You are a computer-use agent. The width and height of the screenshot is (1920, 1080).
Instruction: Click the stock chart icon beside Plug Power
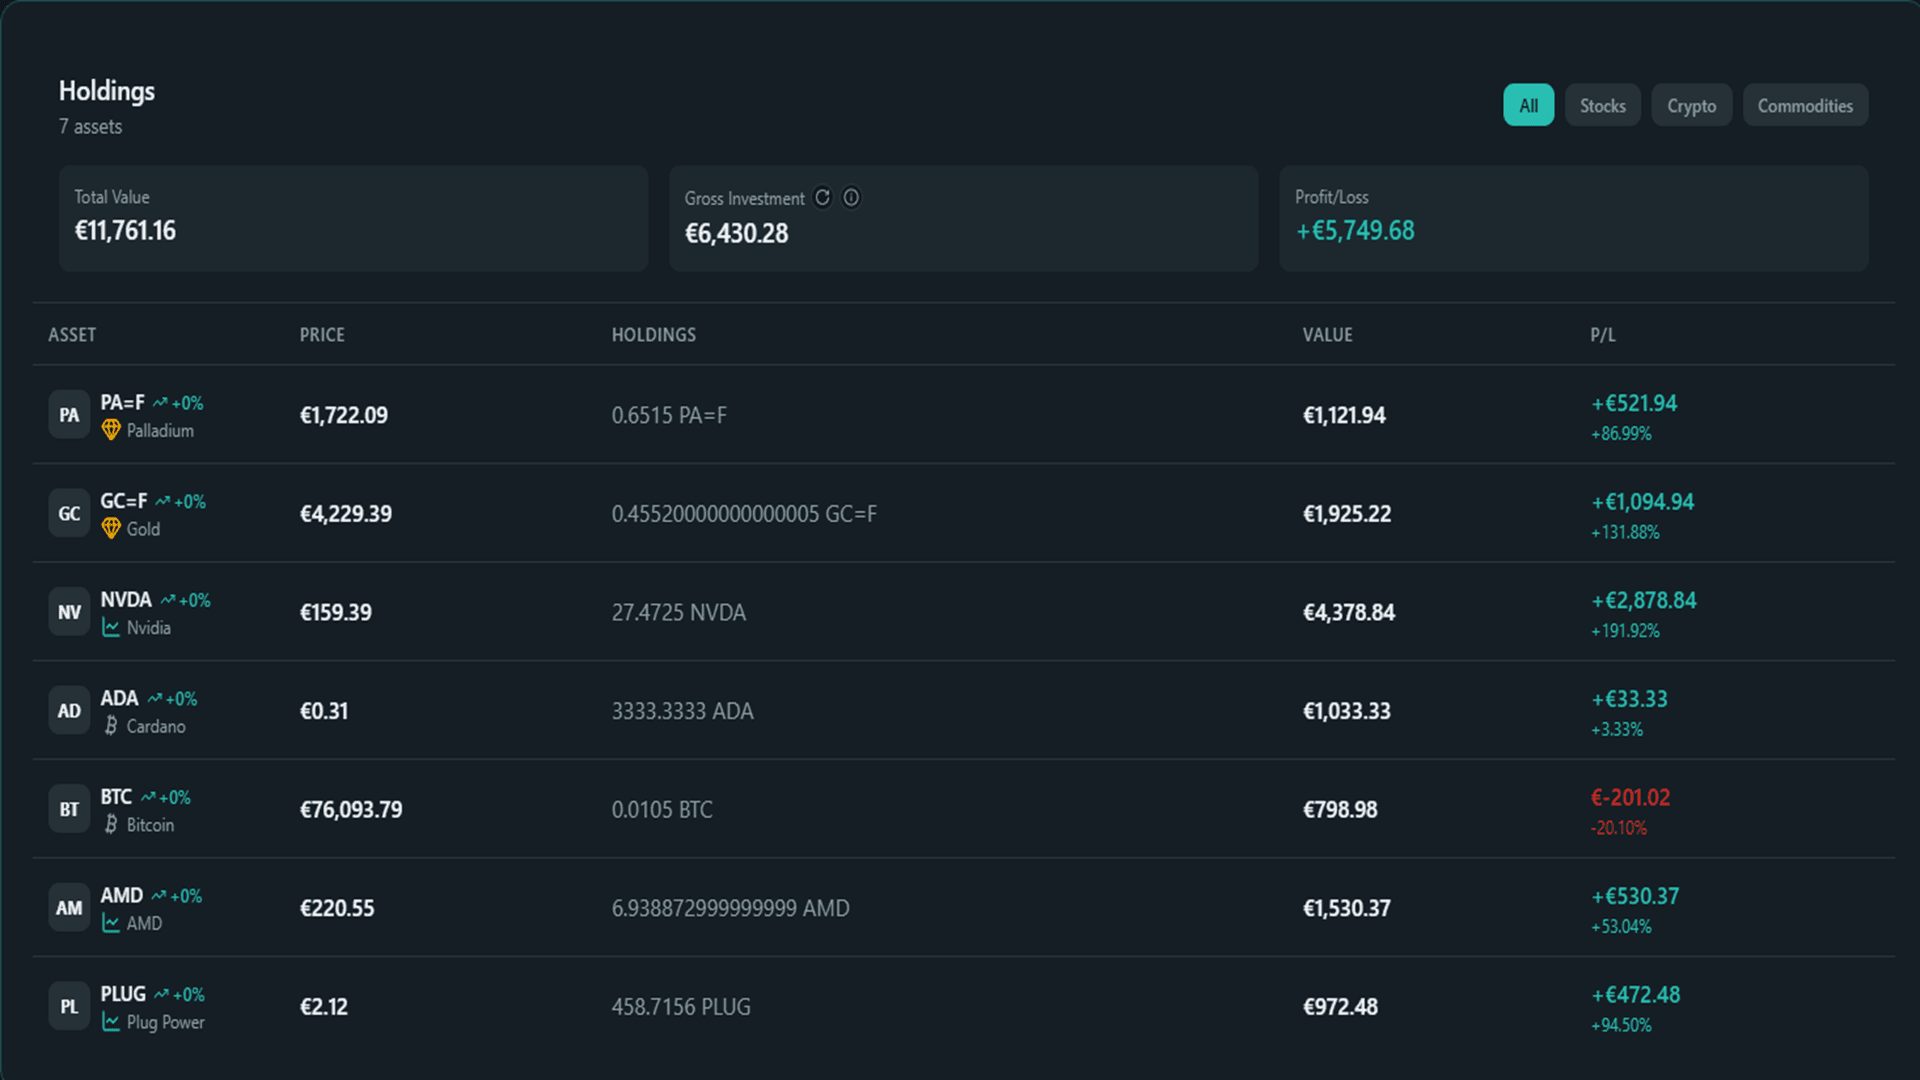[x=111, y=1021]
